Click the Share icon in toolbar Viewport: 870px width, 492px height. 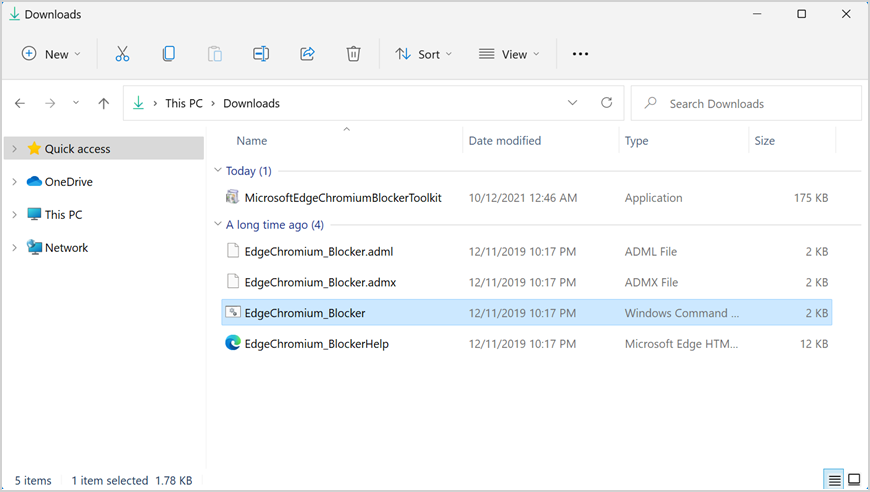click(307, 54)
